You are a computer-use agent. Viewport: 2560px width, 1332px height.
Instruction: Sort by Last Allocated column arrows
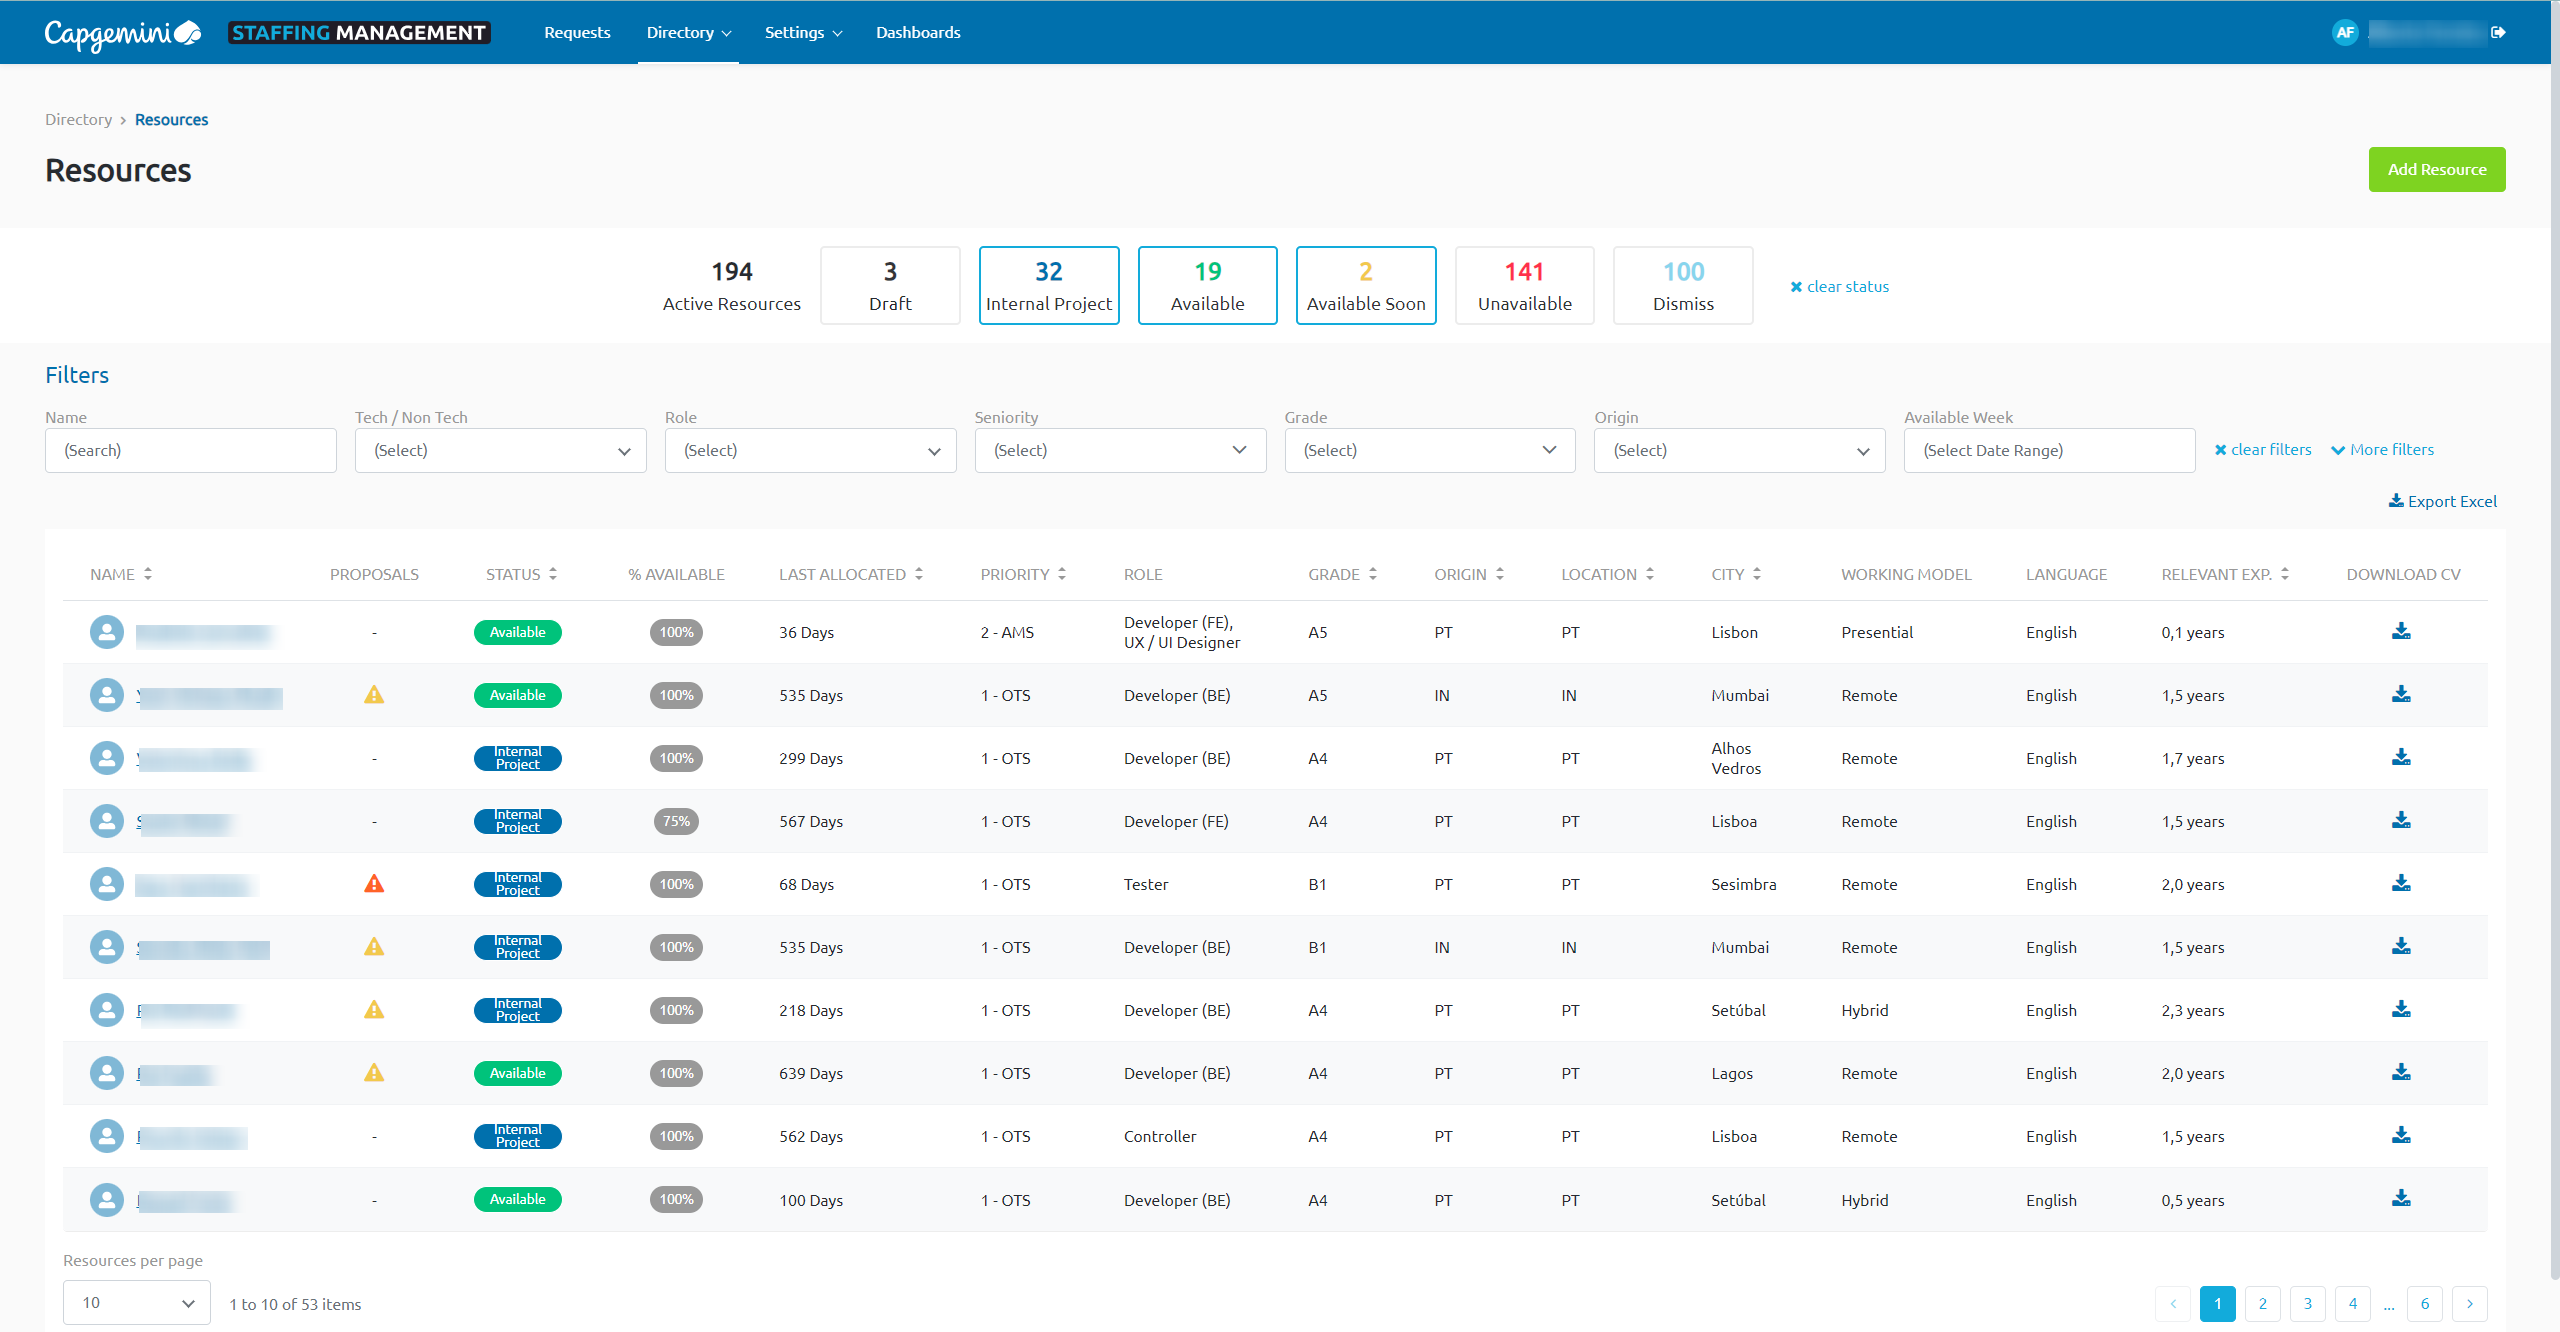point(919,574)
